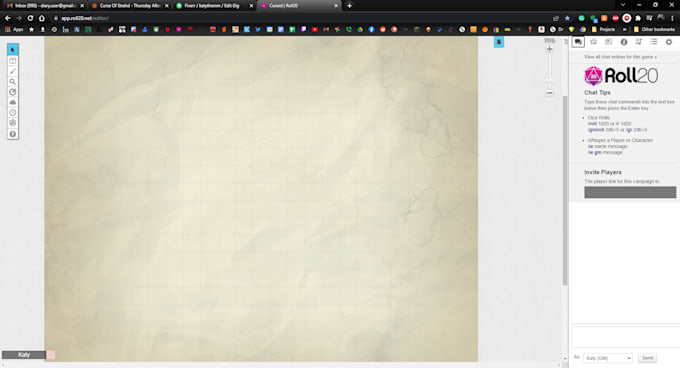Pick the freehand Drawing brush tool
Image resolution: width=680 pixels, height=368 pixels.
click(13, 72)
